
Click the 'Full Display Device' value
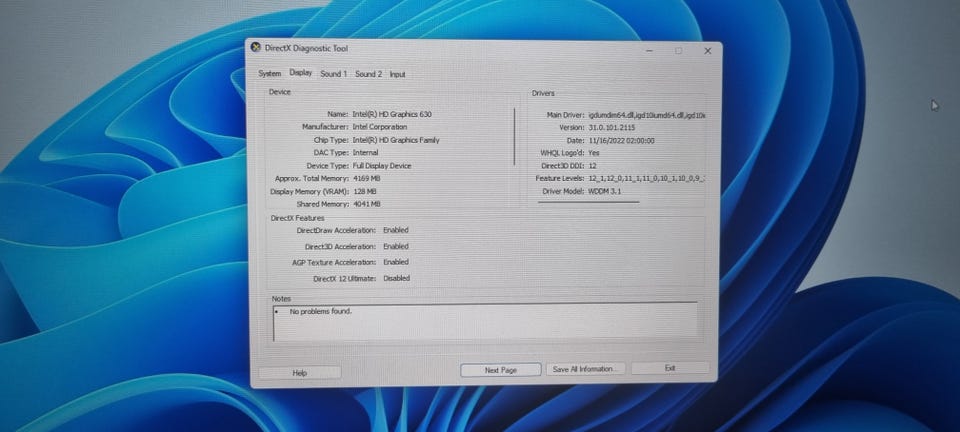(382, 166)
